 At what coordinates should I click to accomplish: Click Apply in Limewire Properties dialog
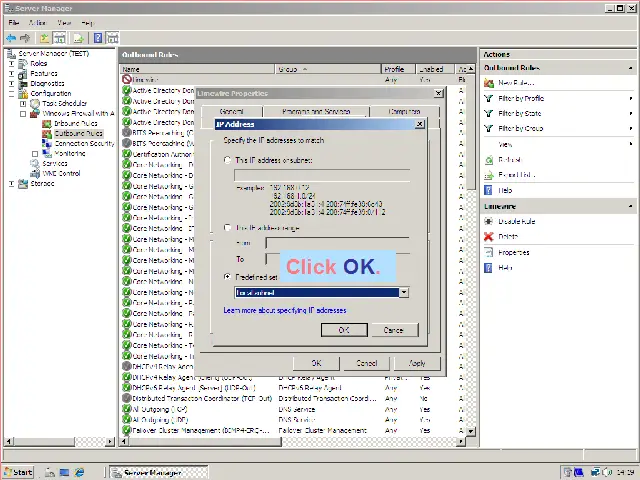[417, 363]
